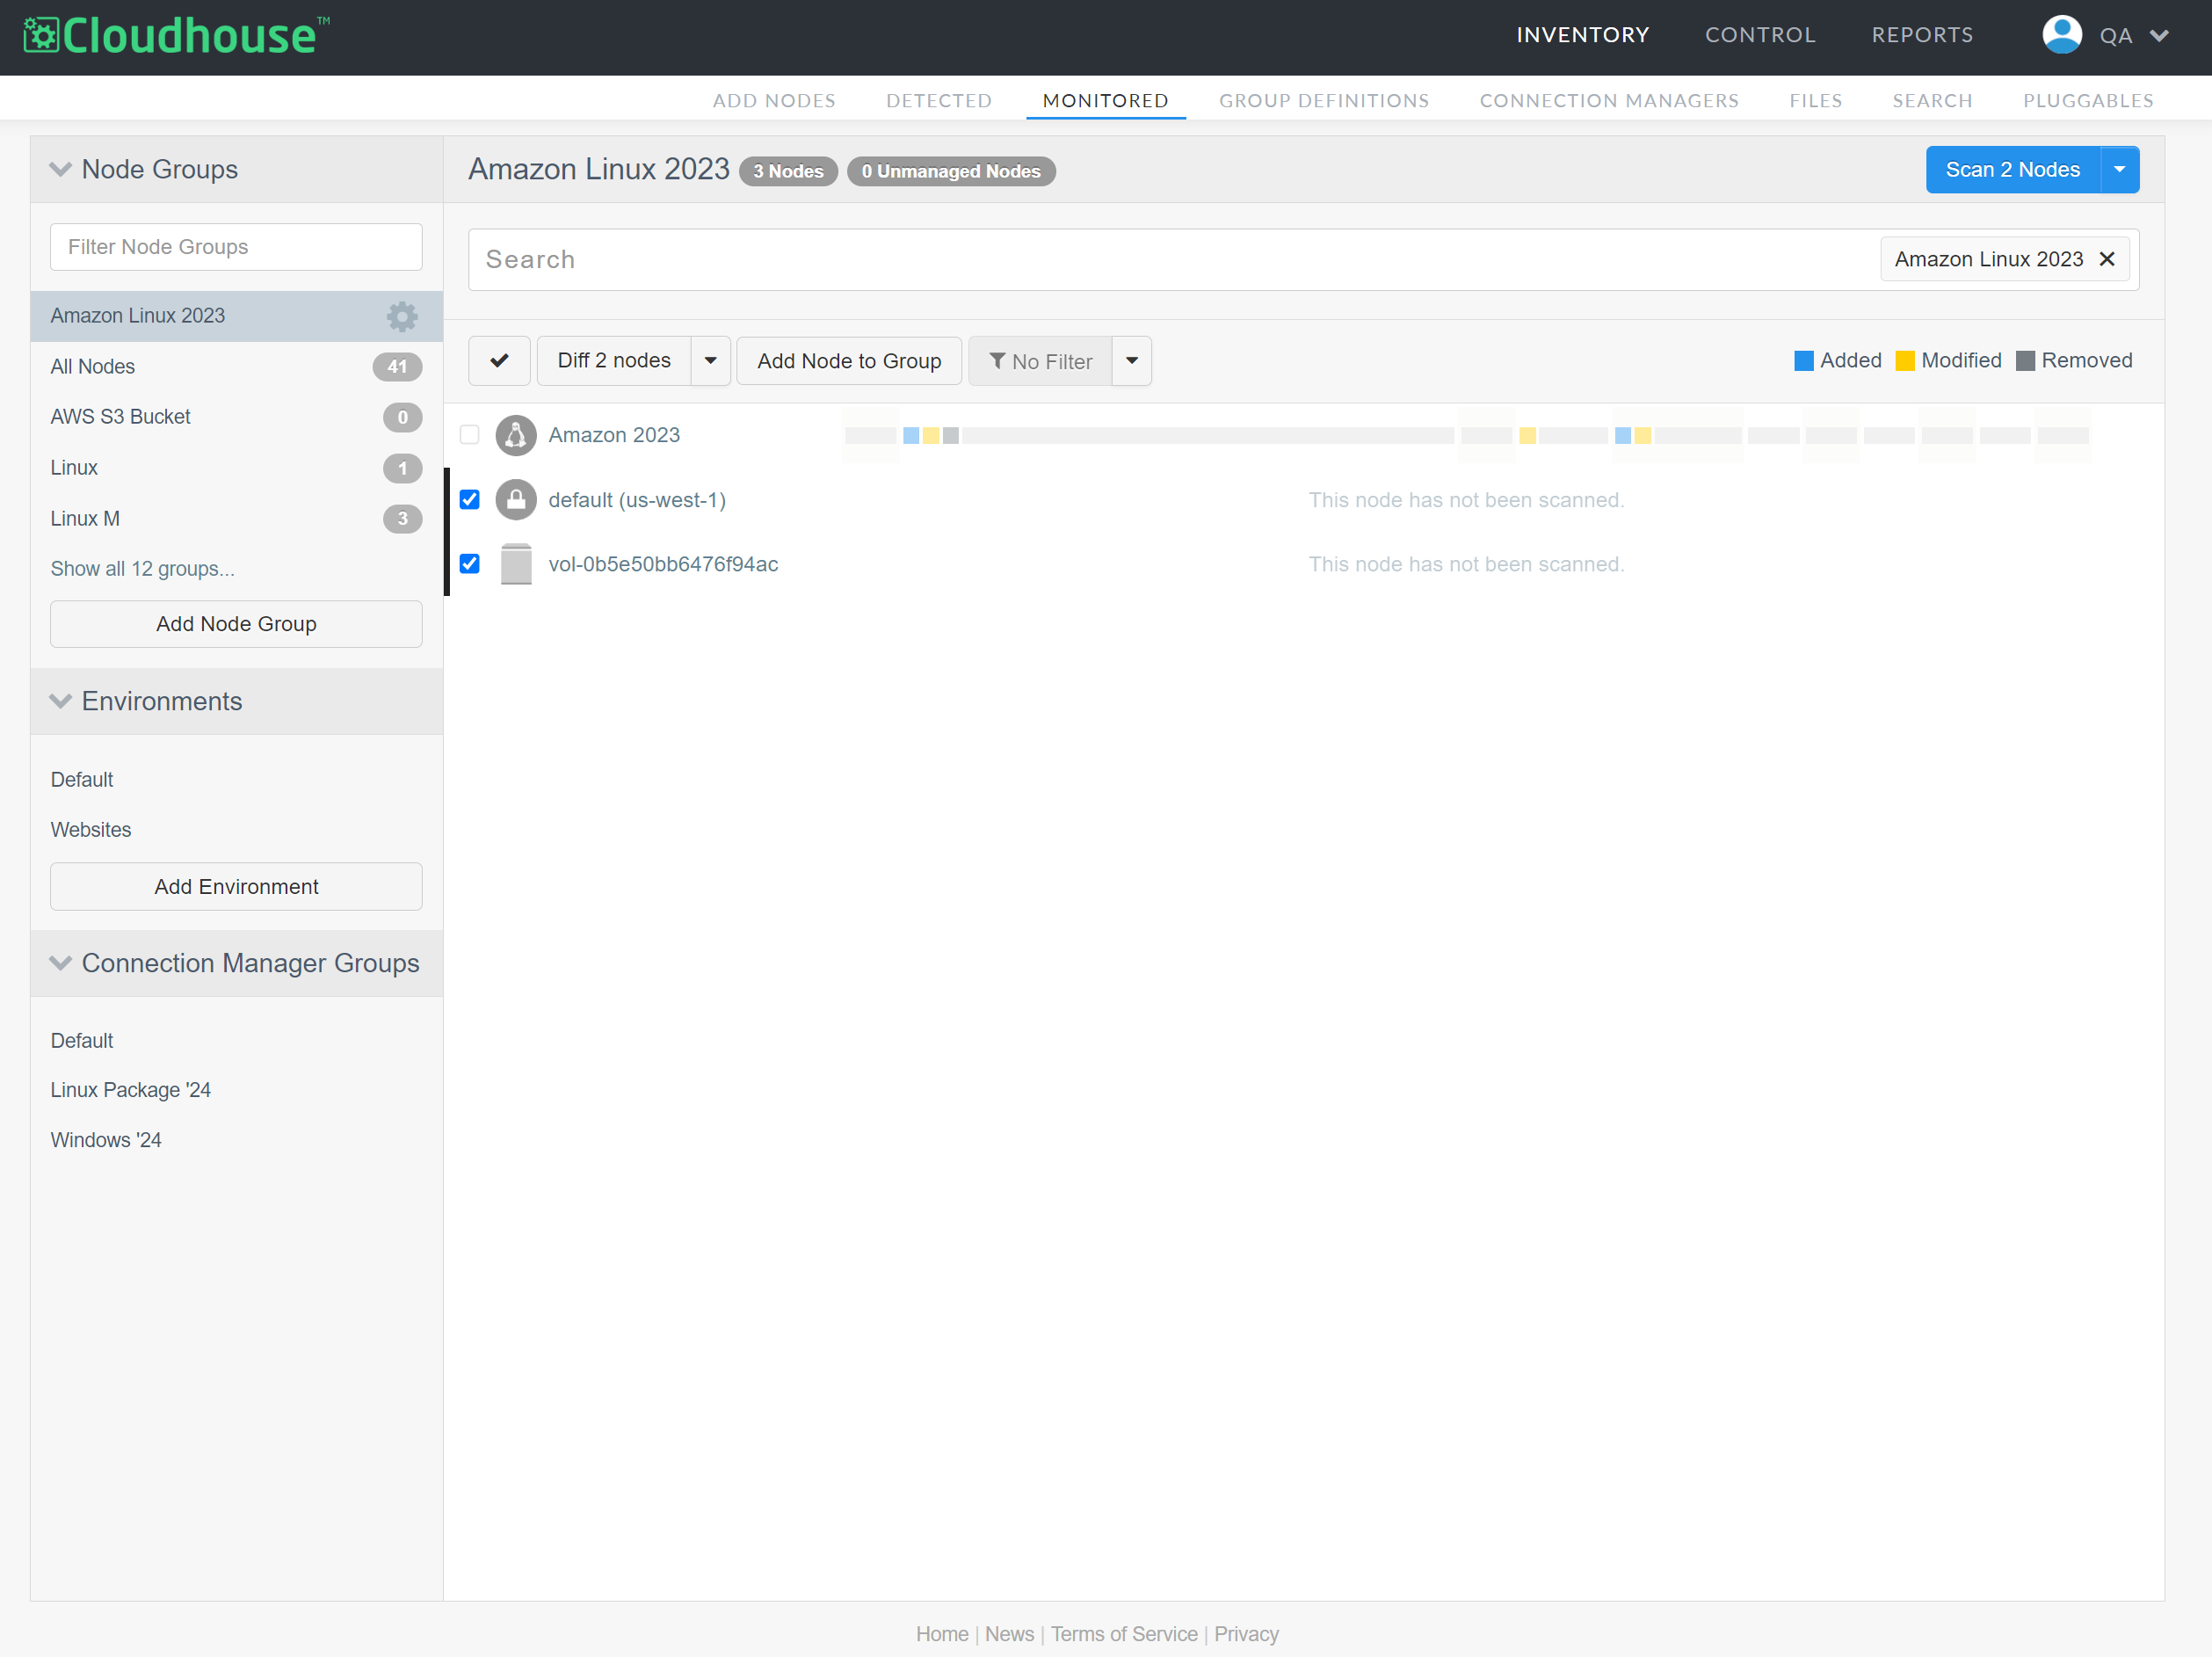Click the Add Environment button
Screen dimensions: 2212x1657
[x=236, y=887]
